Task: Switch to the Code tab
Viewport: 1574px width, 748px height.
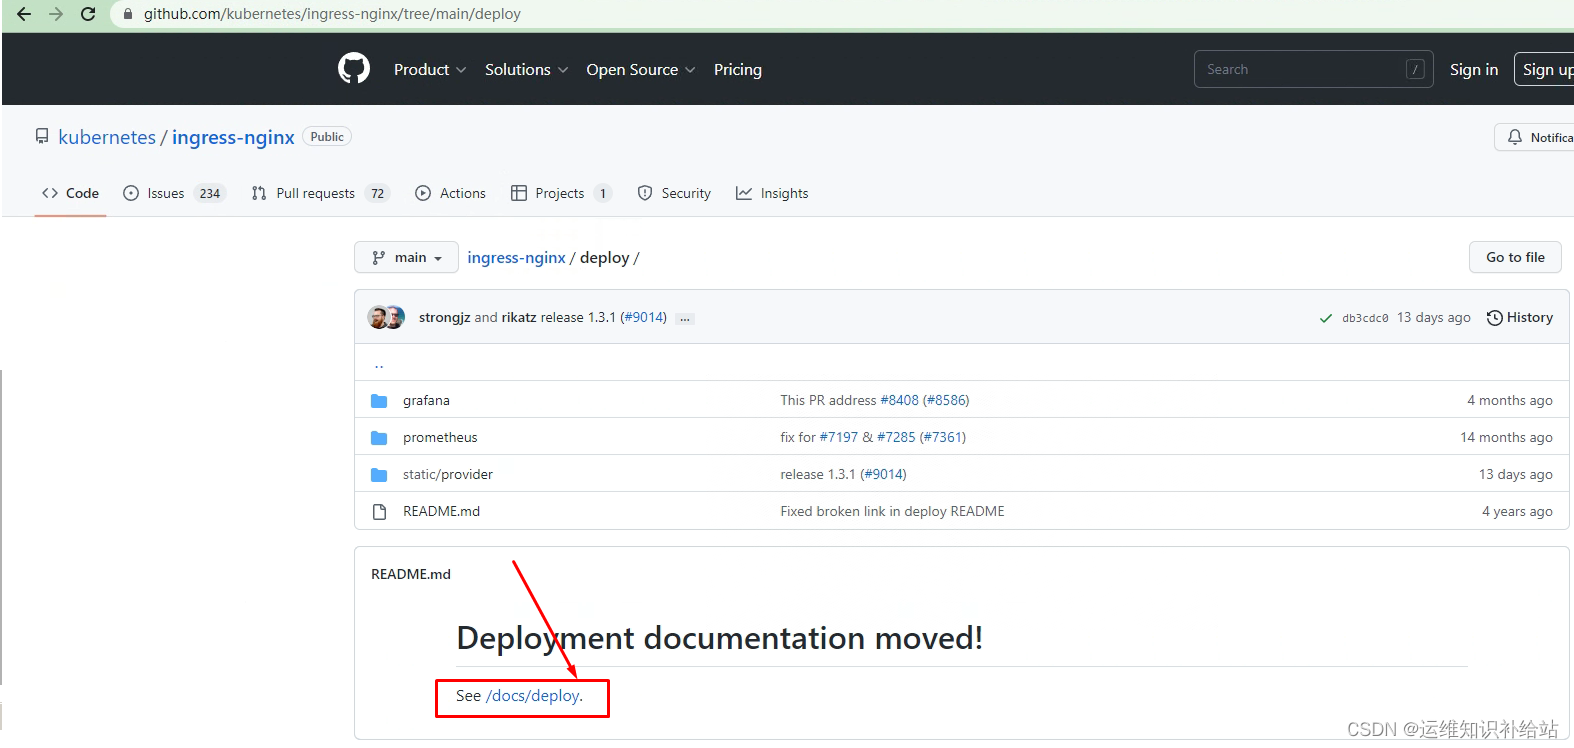Action: [x=70, y=193]
